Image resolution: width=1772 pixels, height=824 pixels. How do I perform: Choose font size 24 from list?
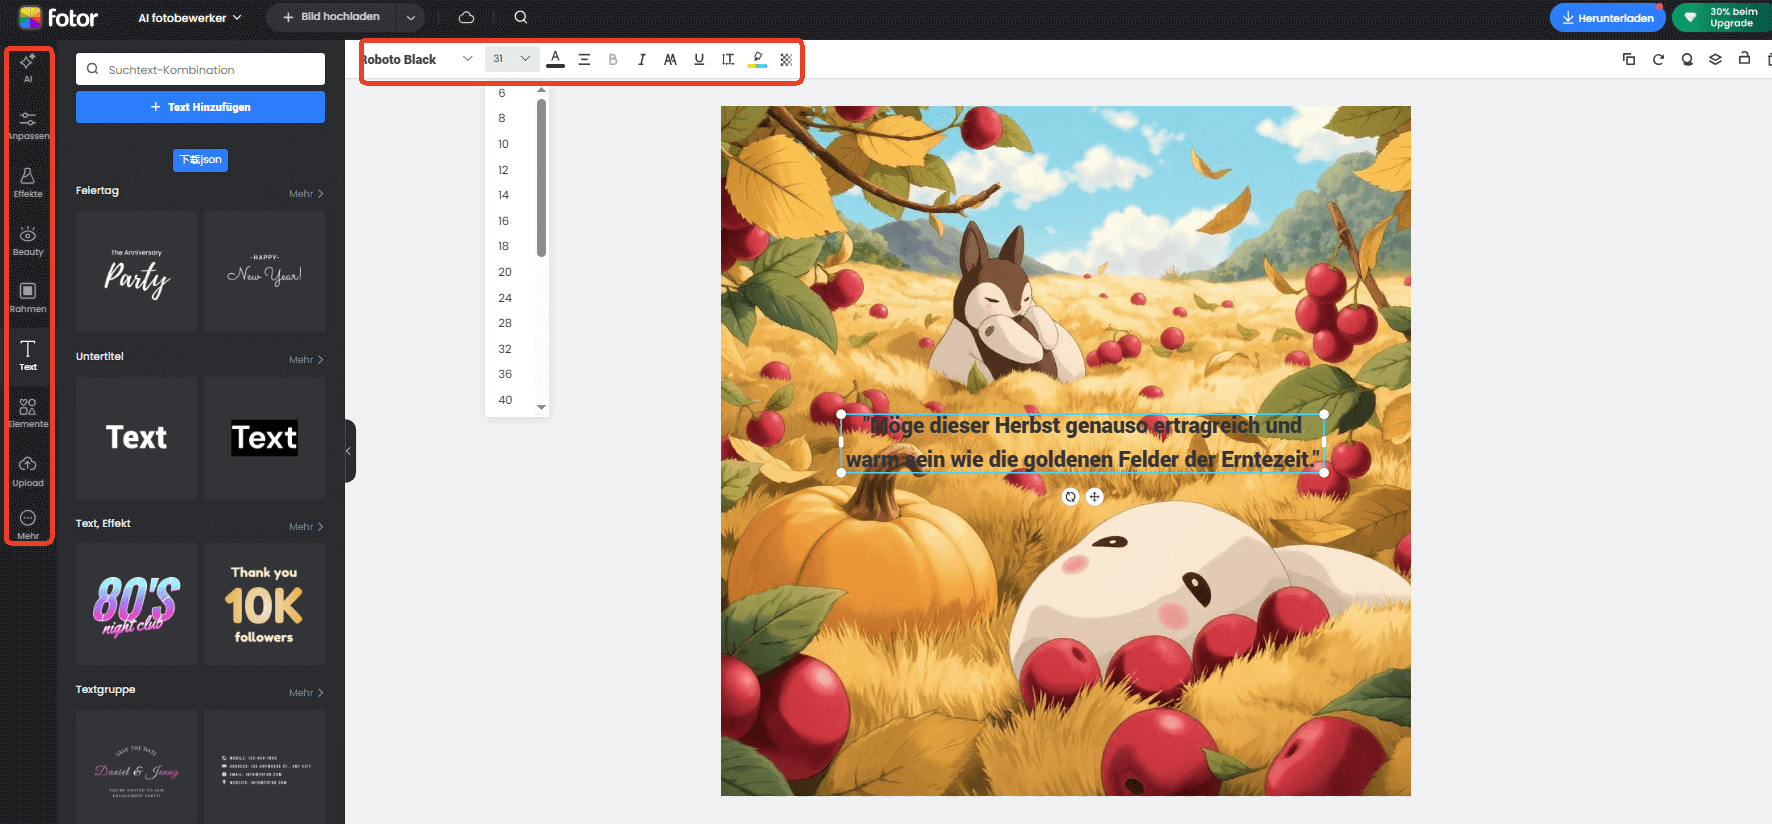click(x=505, y=298)
